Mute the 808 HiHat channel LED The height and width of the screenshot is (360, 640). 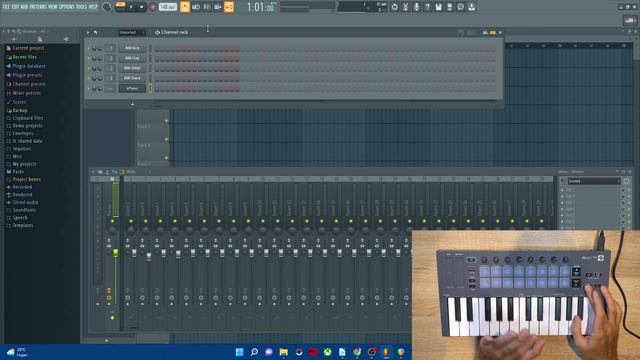point(89,69)
